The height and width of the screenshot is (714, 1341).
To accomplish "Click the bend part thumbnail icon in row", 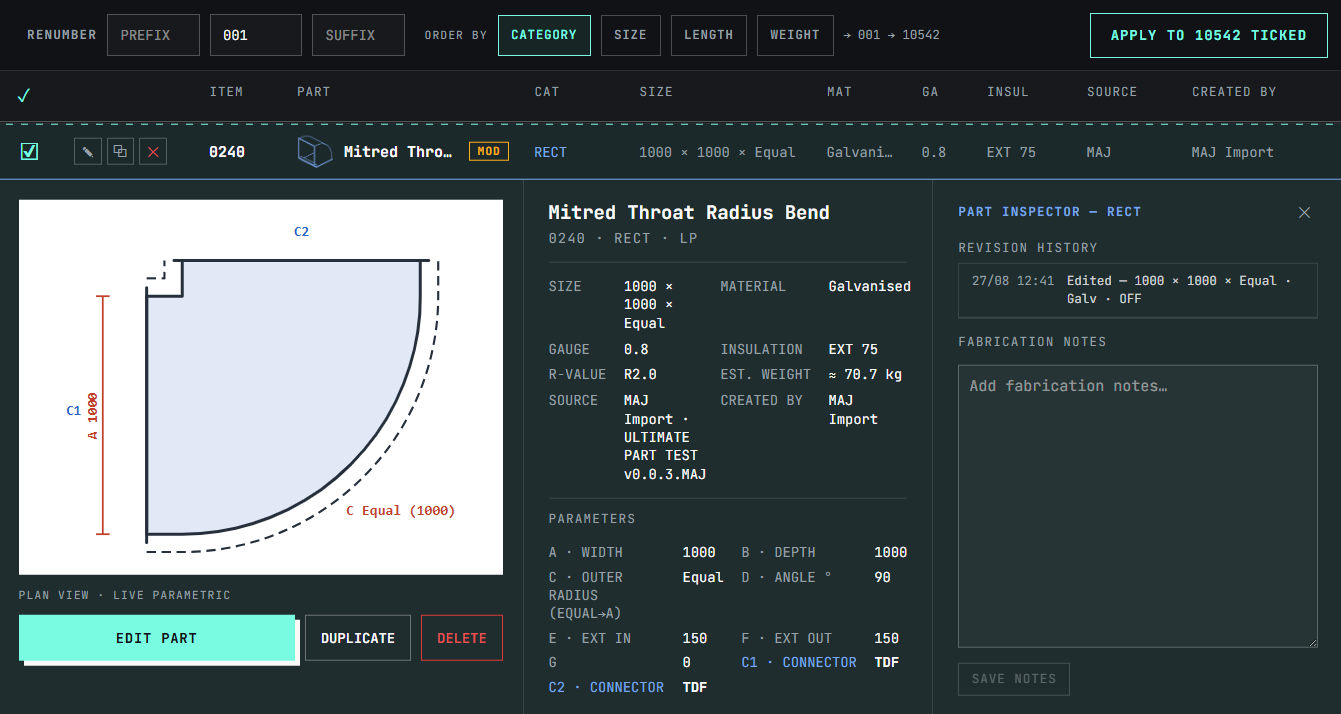I will click(x=314, y=152).
